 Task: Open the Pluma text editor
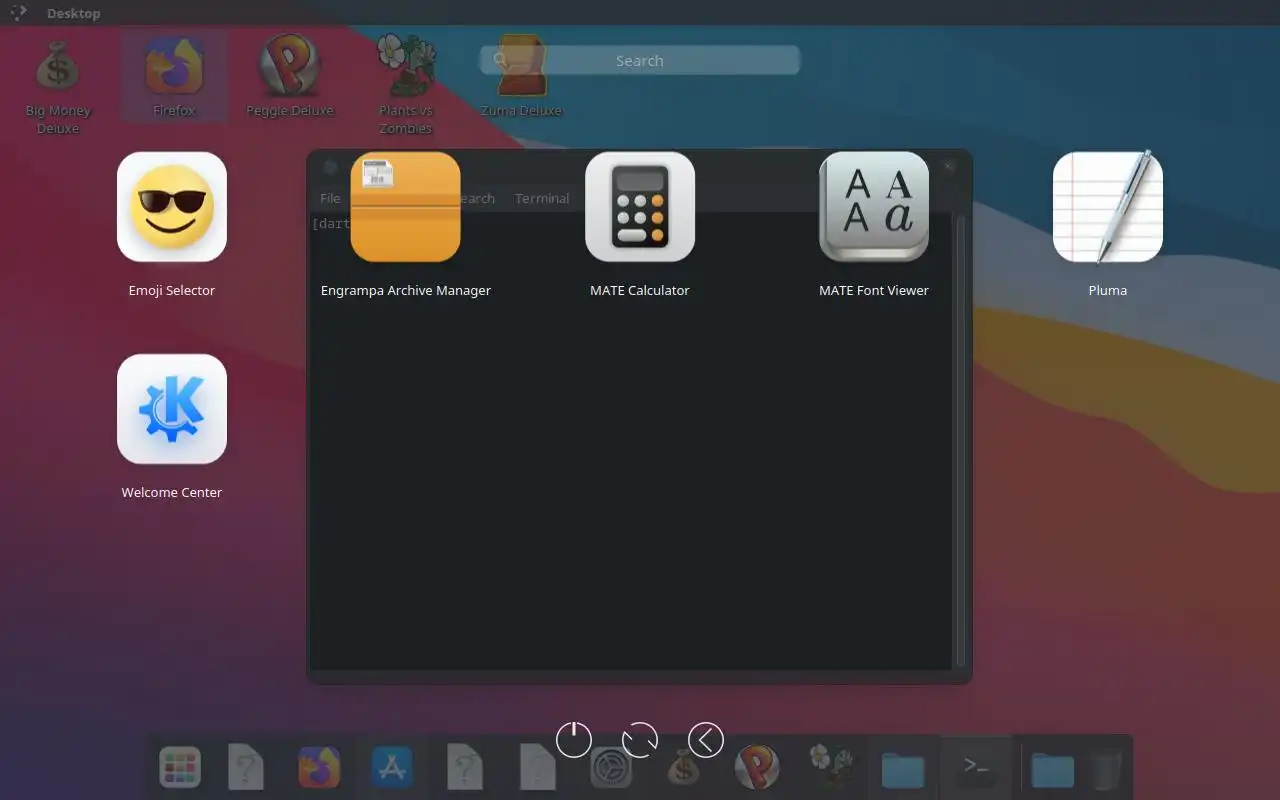pyautogui.click(x=1108, y=207)
